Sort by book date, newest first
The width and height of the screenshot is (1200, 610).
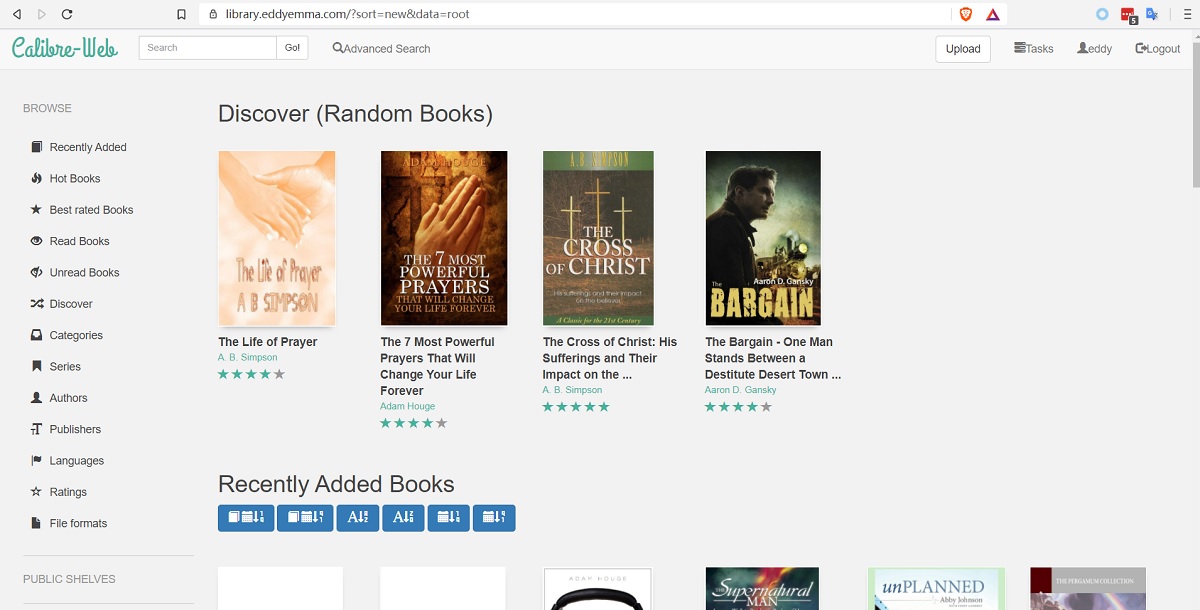[246, 517]
